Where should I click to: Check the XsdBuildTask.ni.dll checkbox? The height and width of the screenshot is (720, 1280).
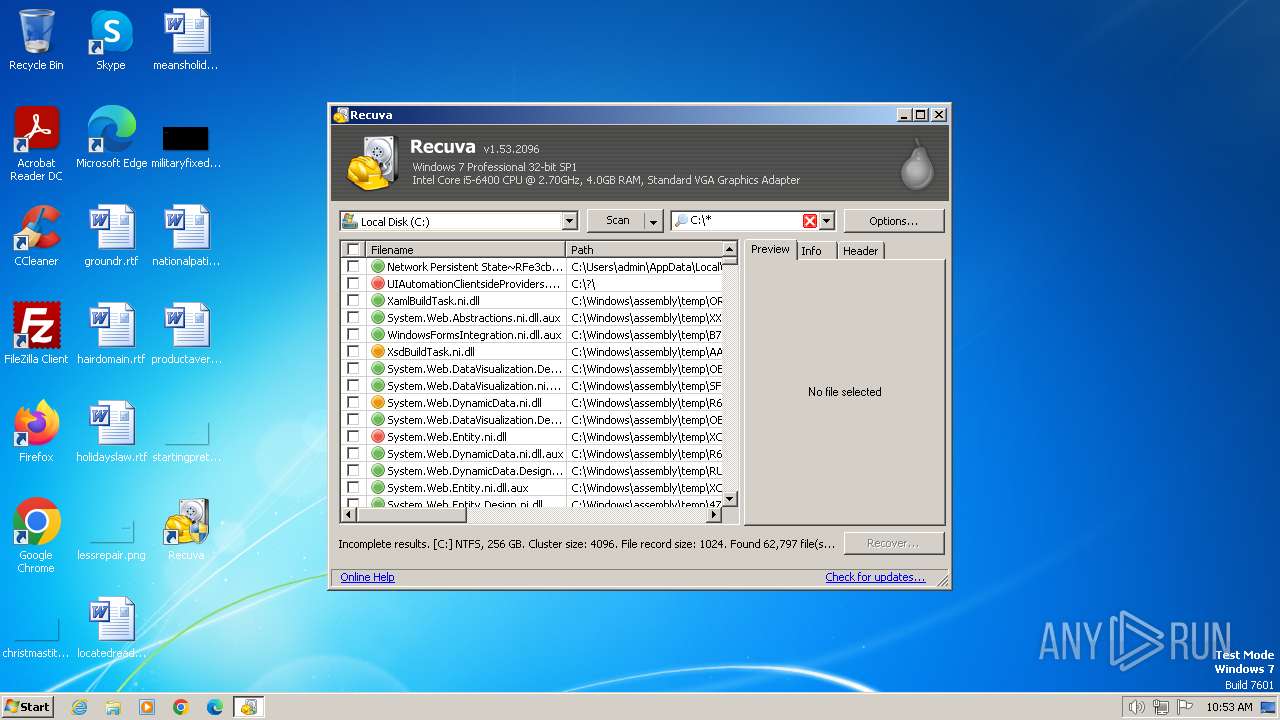click(x=353, y=352)
